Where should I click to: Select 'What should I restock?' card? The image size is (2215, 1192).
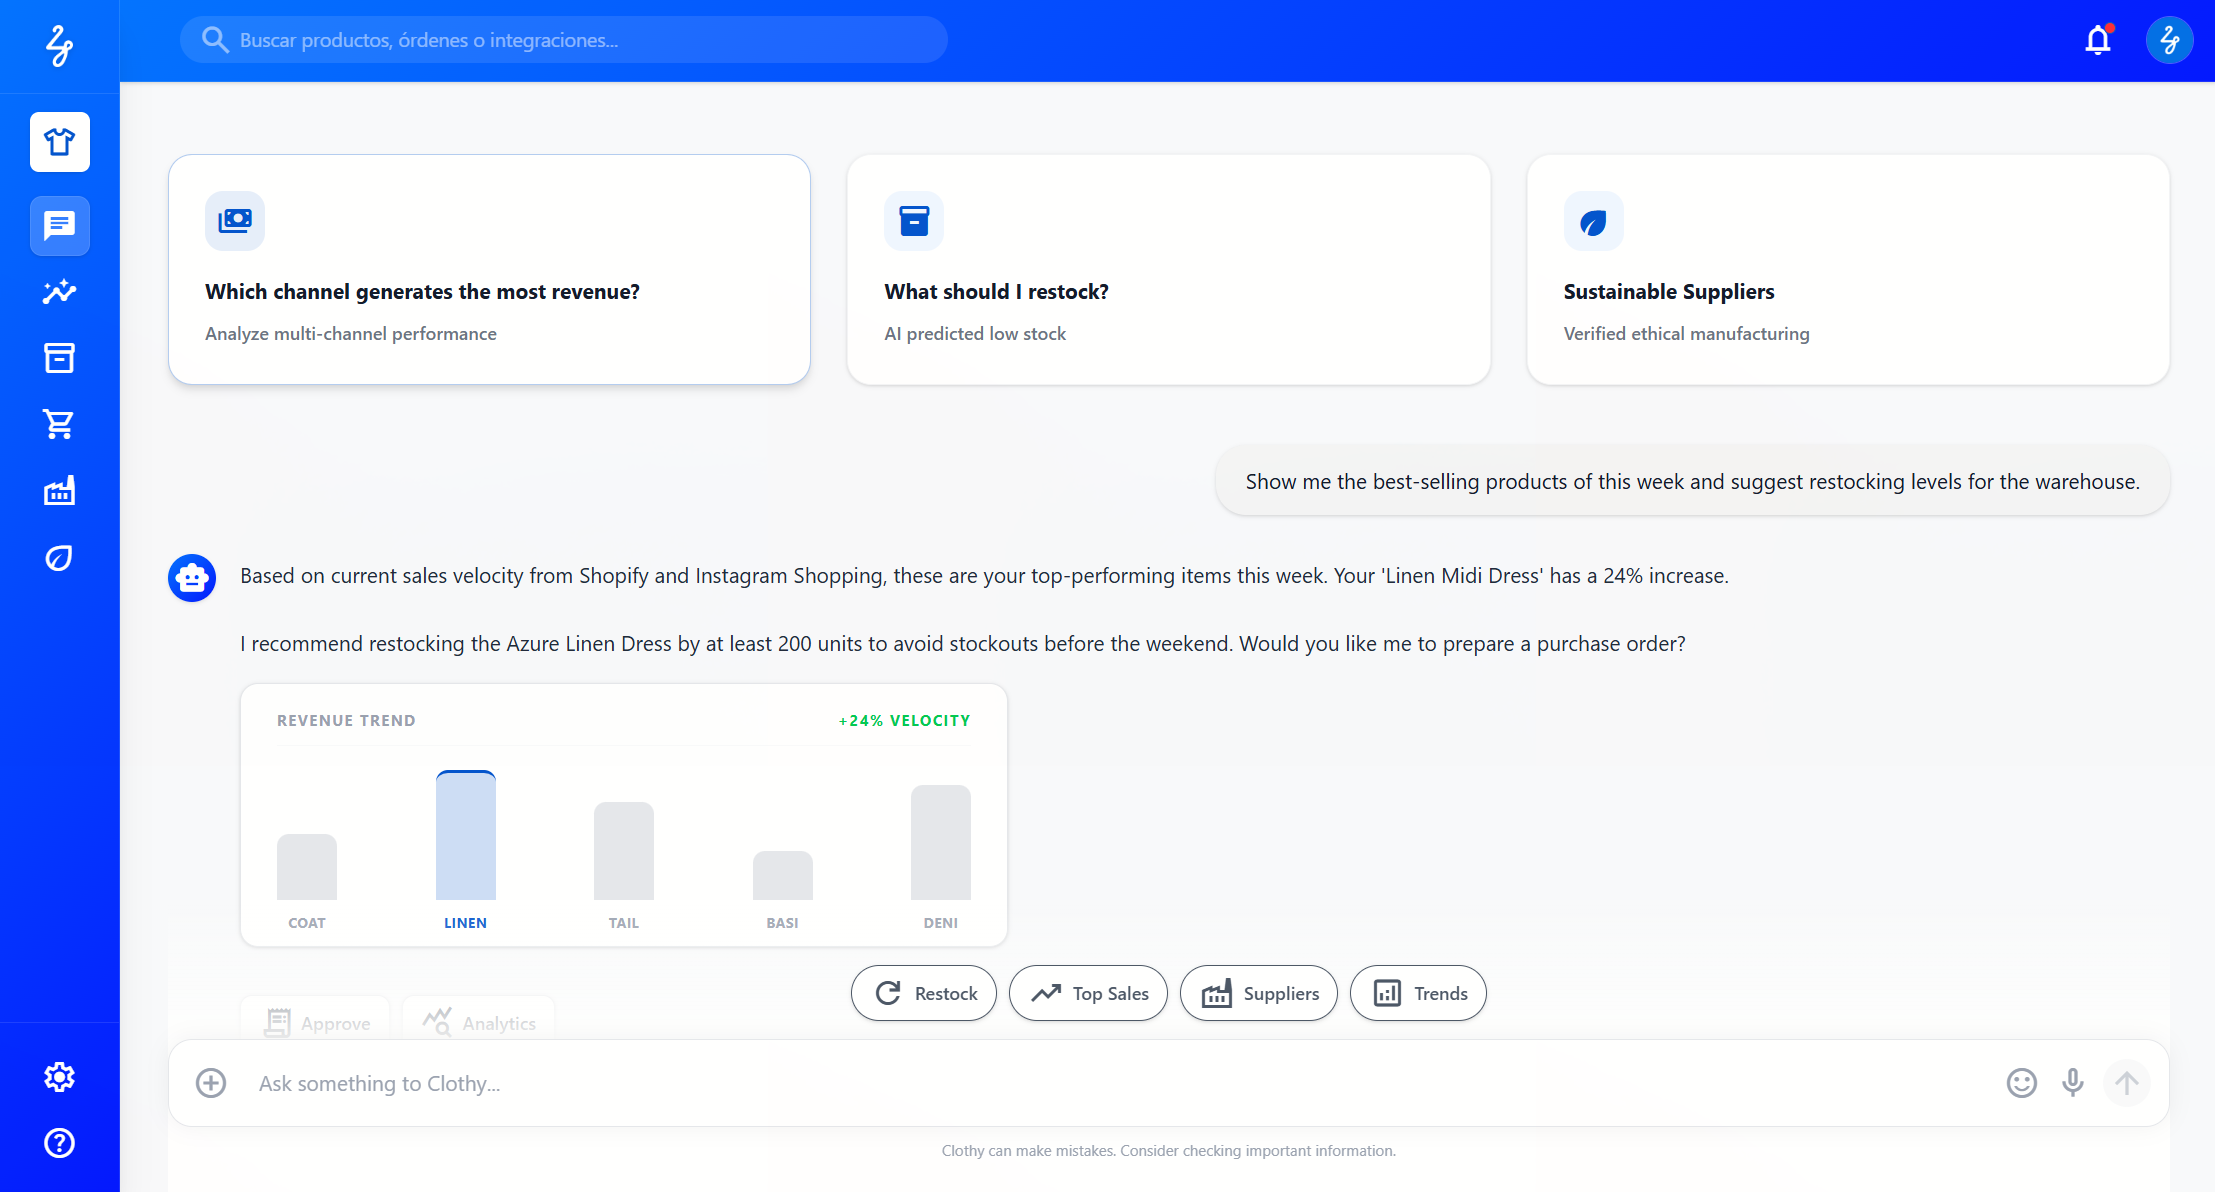tap(1169, 269)
